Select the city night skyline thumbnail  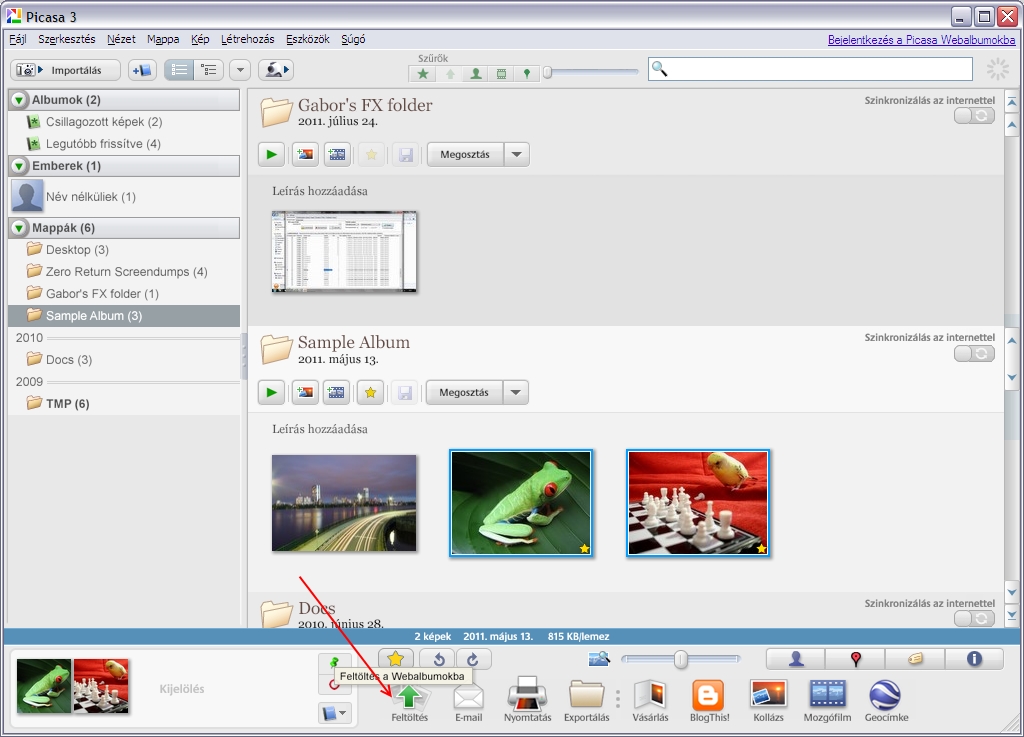click(x=344, y=503)
